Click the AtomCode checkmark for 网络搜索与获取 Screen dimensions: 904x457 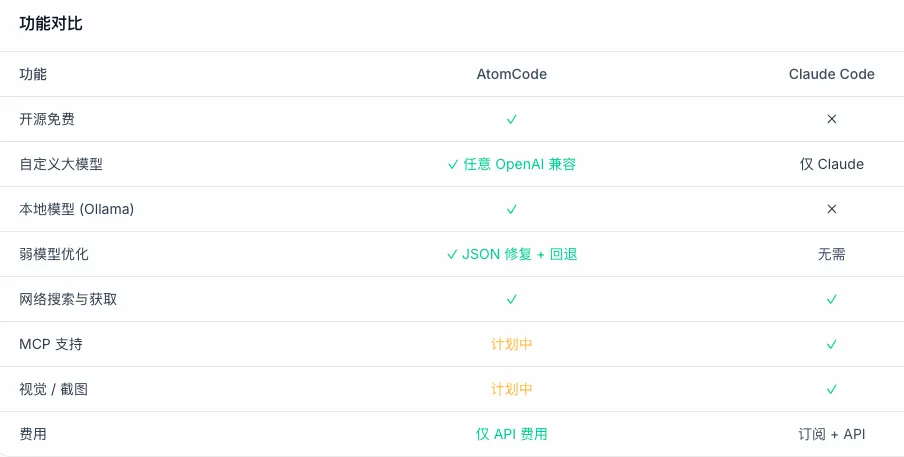511,299
